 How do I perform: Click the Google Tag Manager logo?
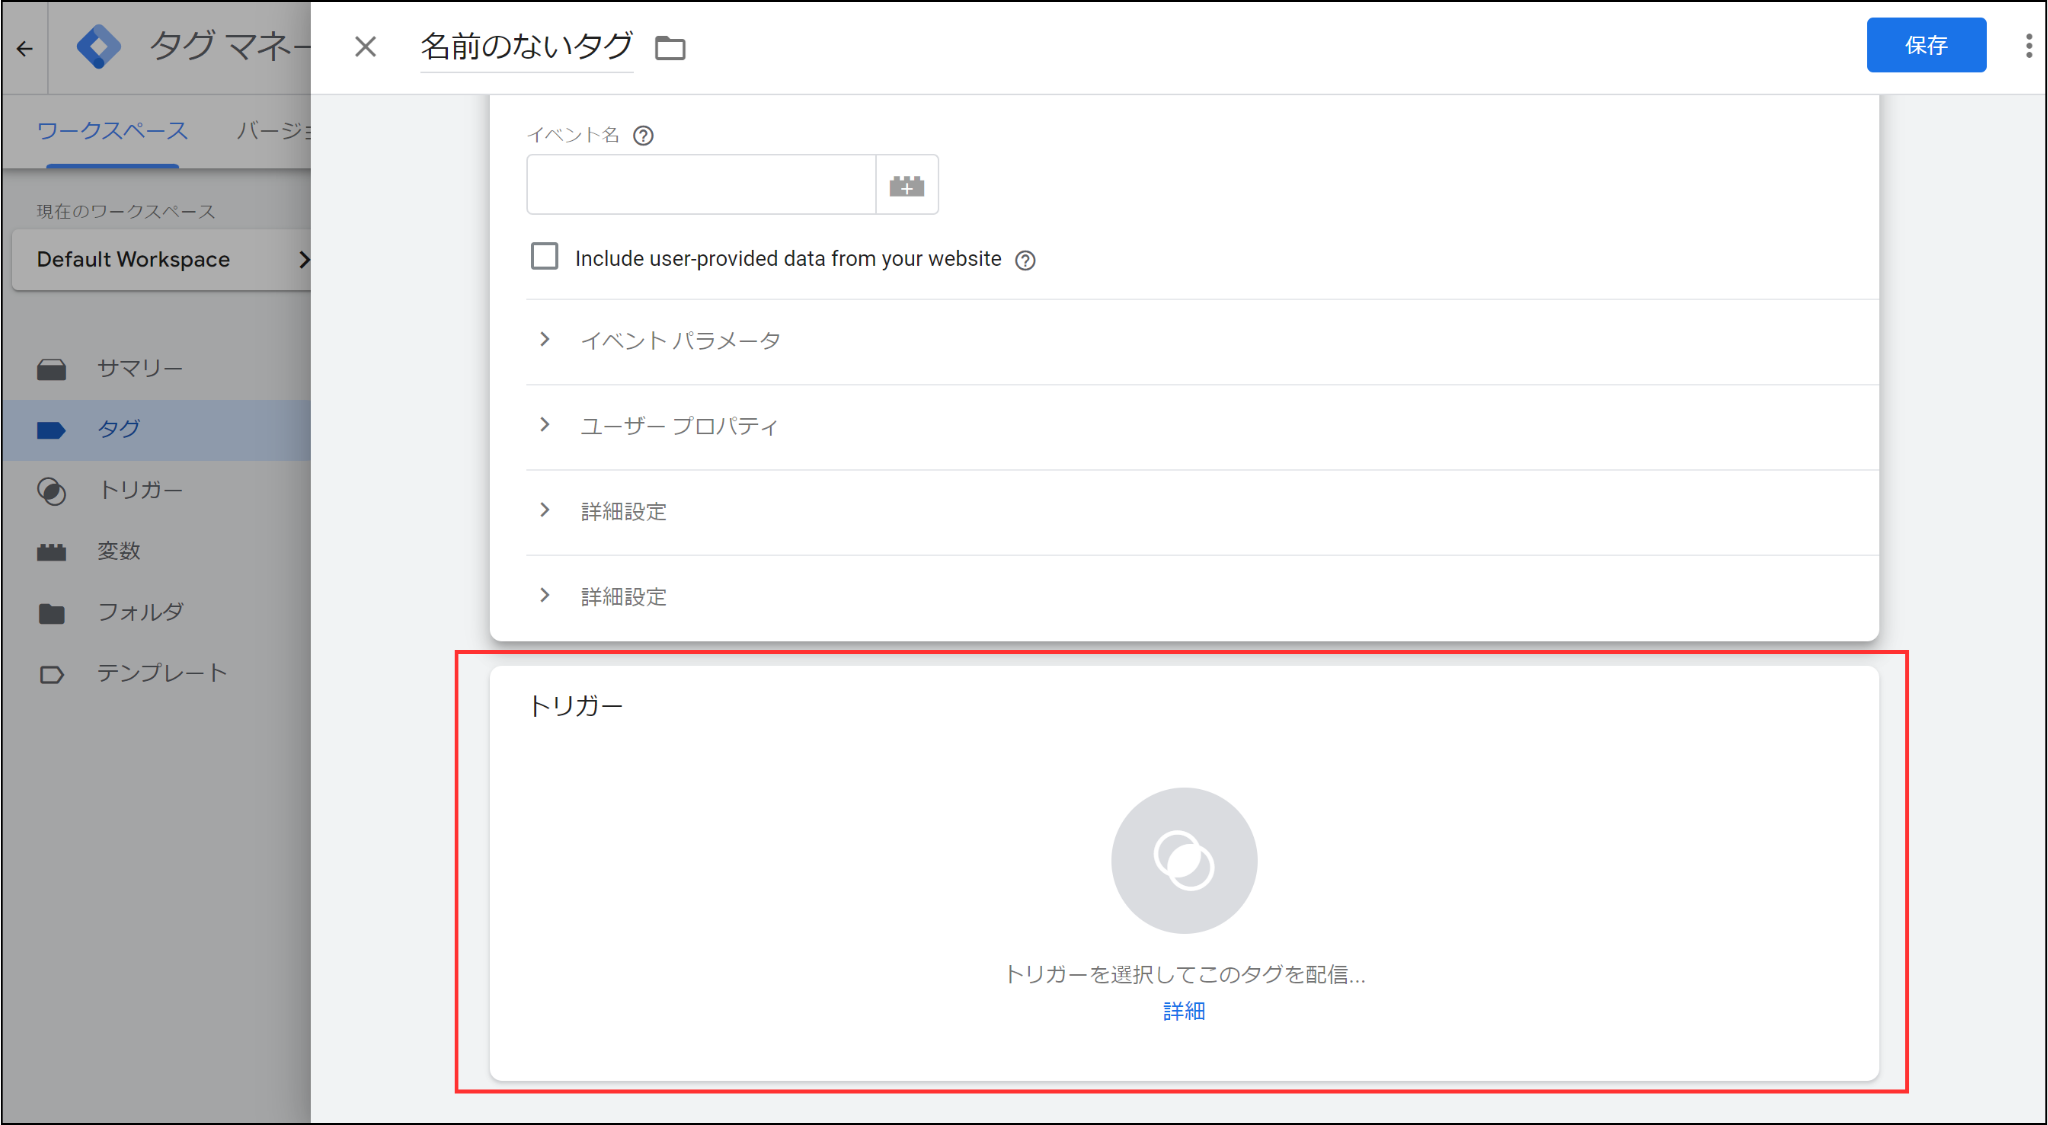click(98, 47)
